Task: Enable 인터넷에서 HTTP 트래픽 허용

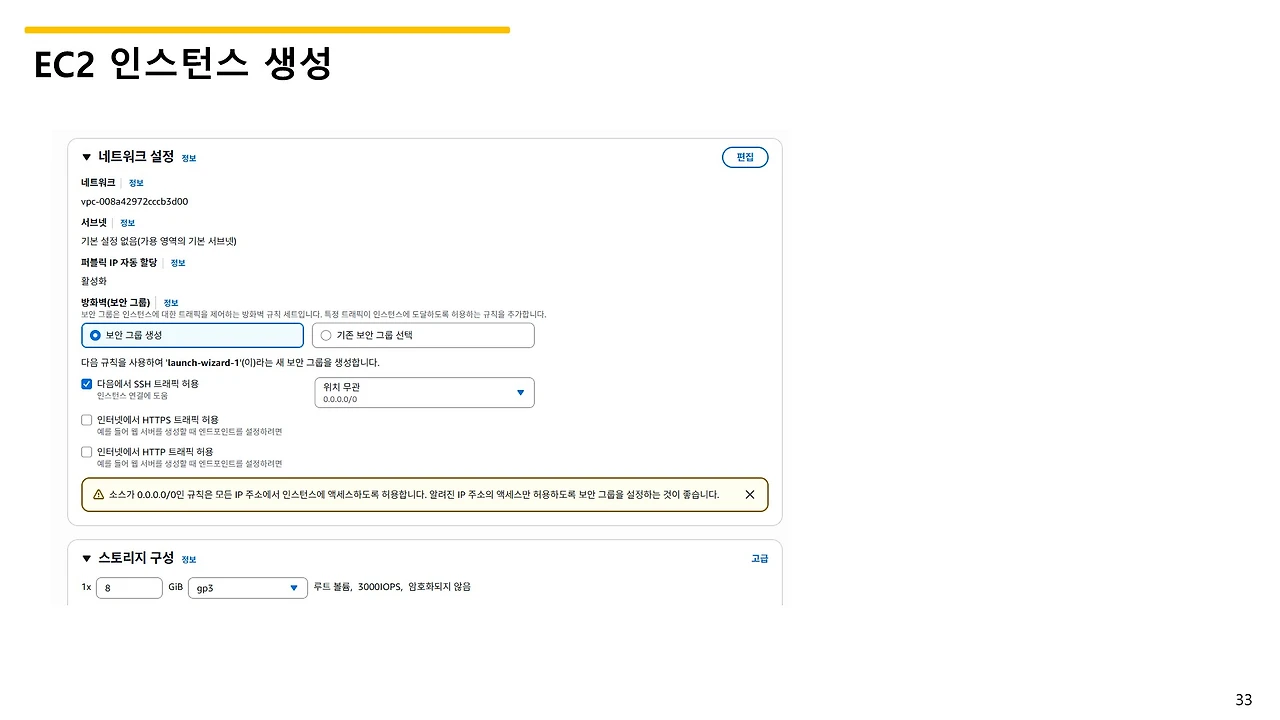Action: click(x=86, y=451)
